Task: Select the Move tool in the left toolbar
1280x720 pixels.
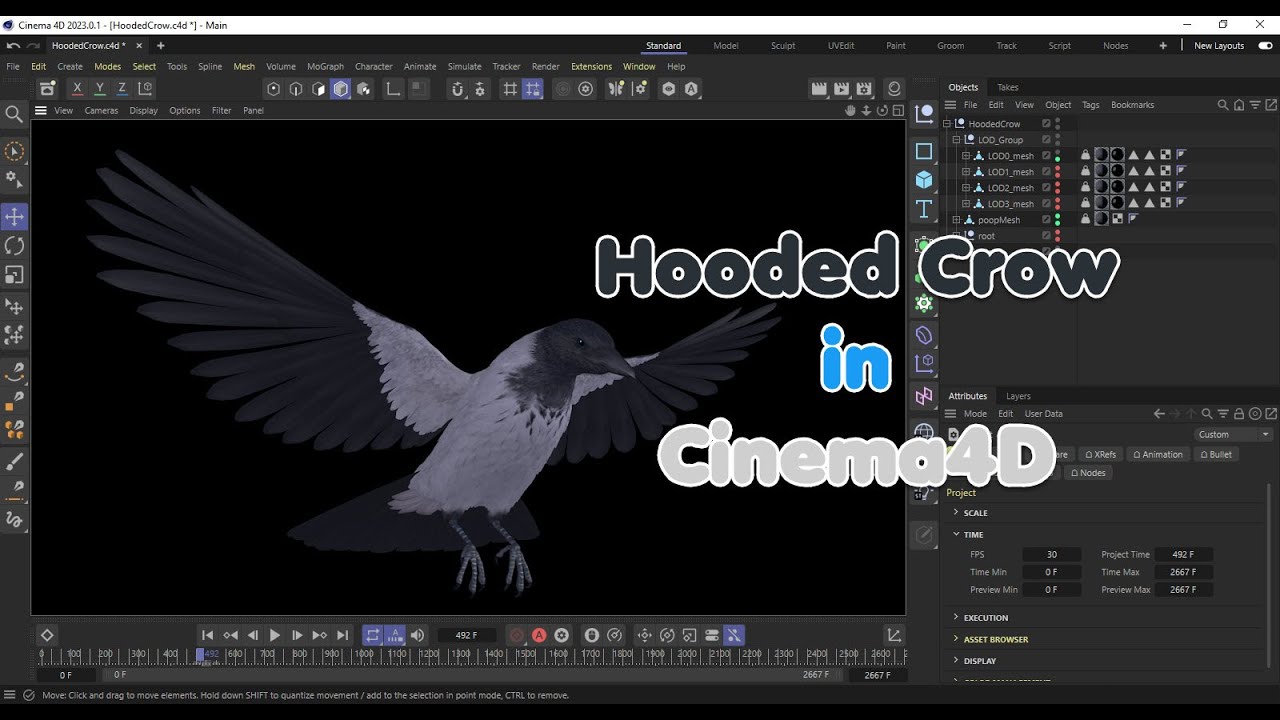Action: (14, 216)
